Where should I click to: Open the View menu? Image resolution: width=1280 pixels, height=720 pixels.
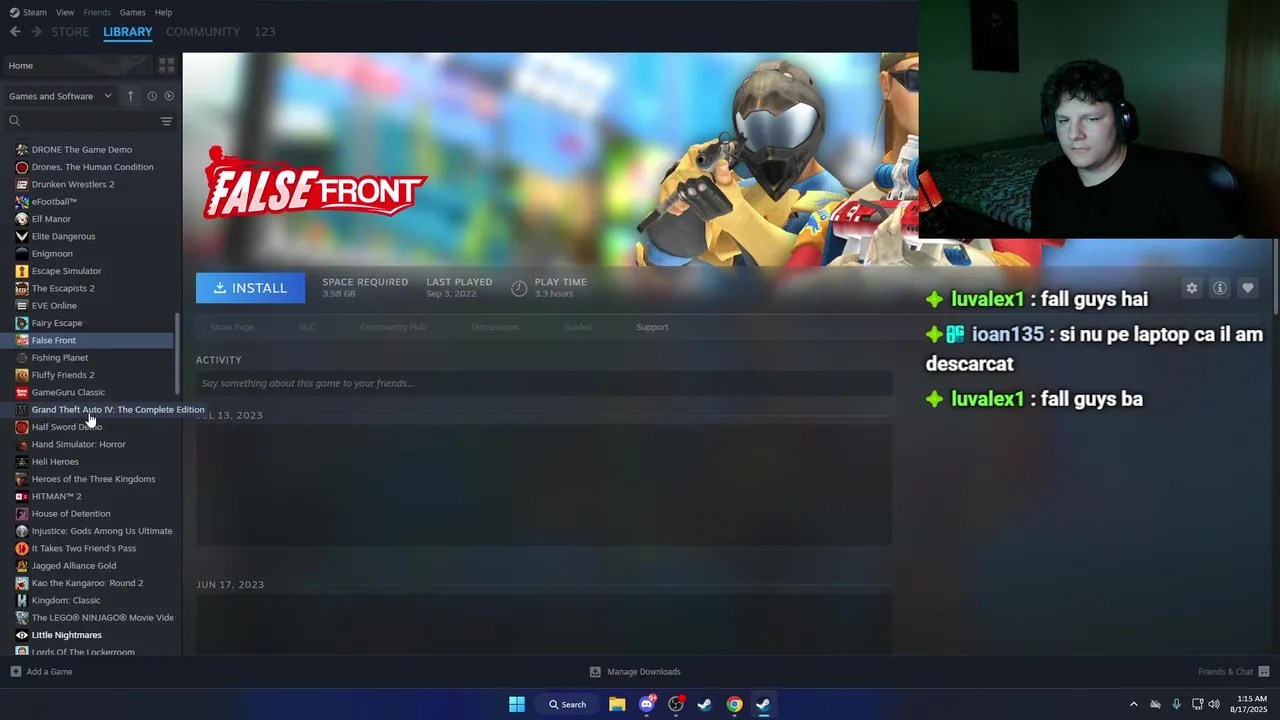(x=65, y=12)
